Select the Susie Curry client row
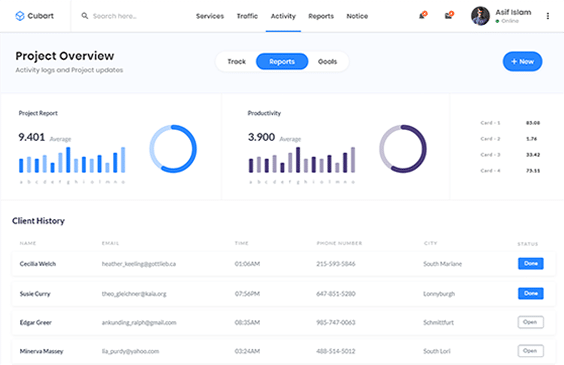 (x=283, y=294)
